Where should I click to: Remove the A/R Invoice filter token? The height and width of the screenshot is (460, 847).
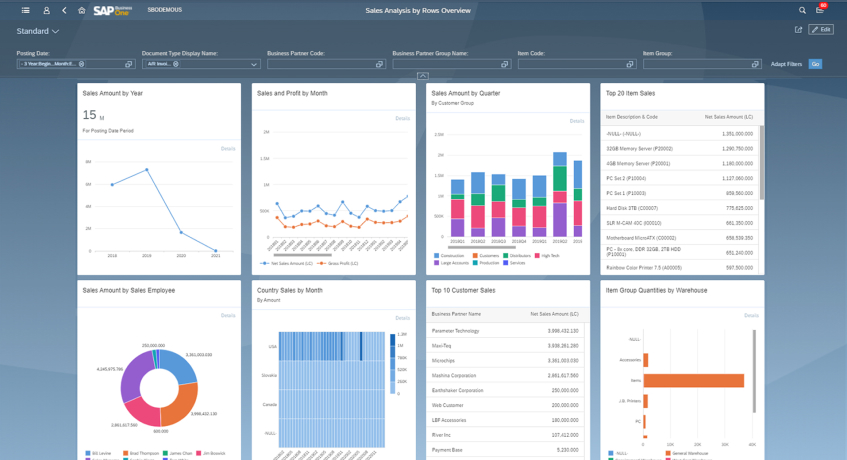[176, 64]
